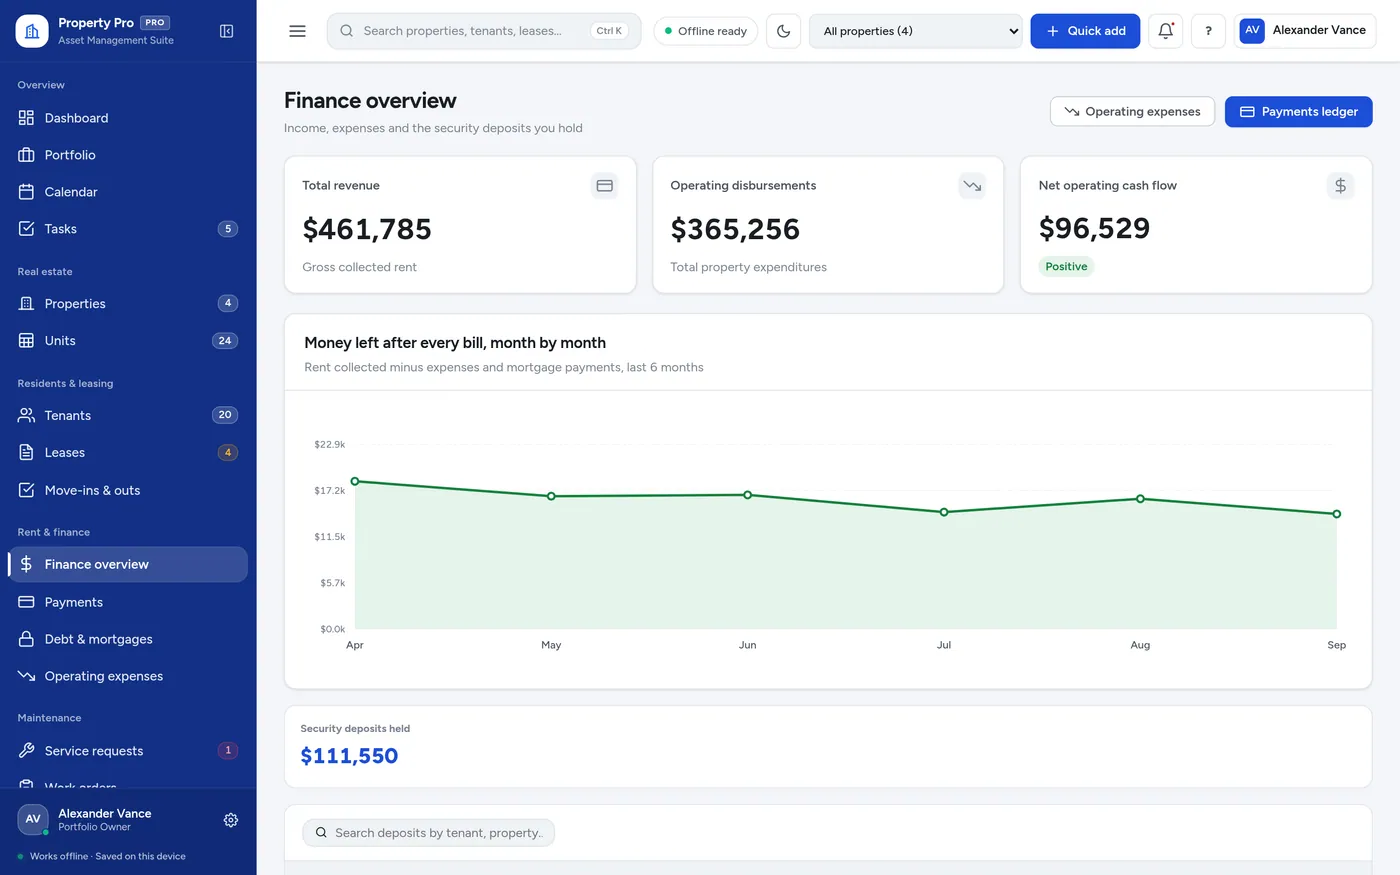Open Portfolio in sidebar
Screen dimensions: 1400x875
click(128, 155)
